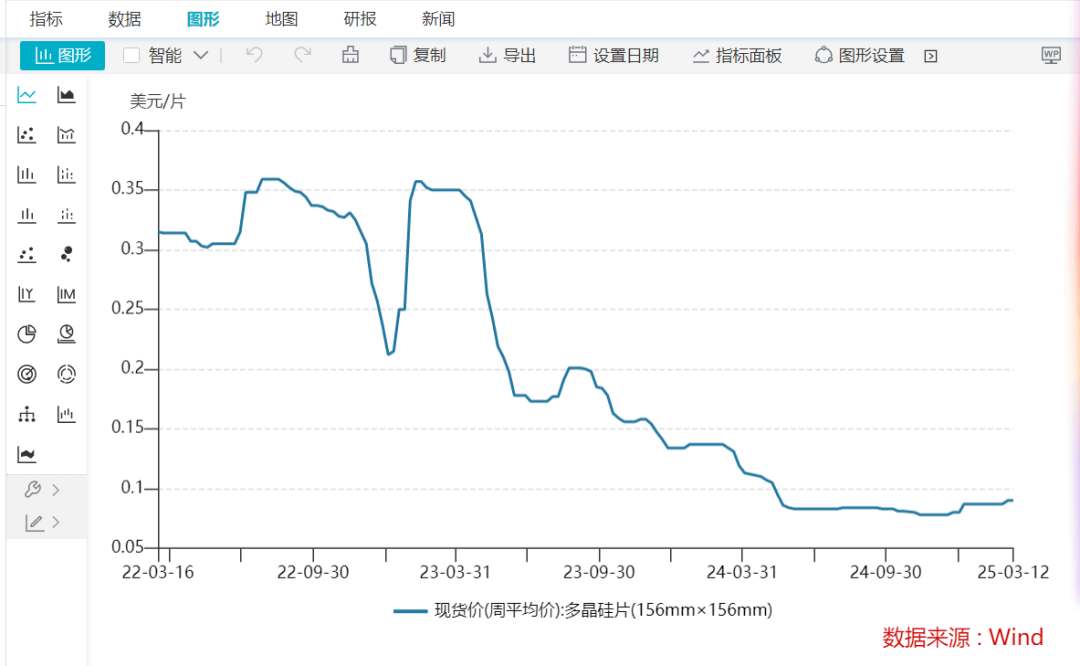Click the y-axis value 0.35
The height and width of the screenshot is (666, 1080).
(127, 189)
